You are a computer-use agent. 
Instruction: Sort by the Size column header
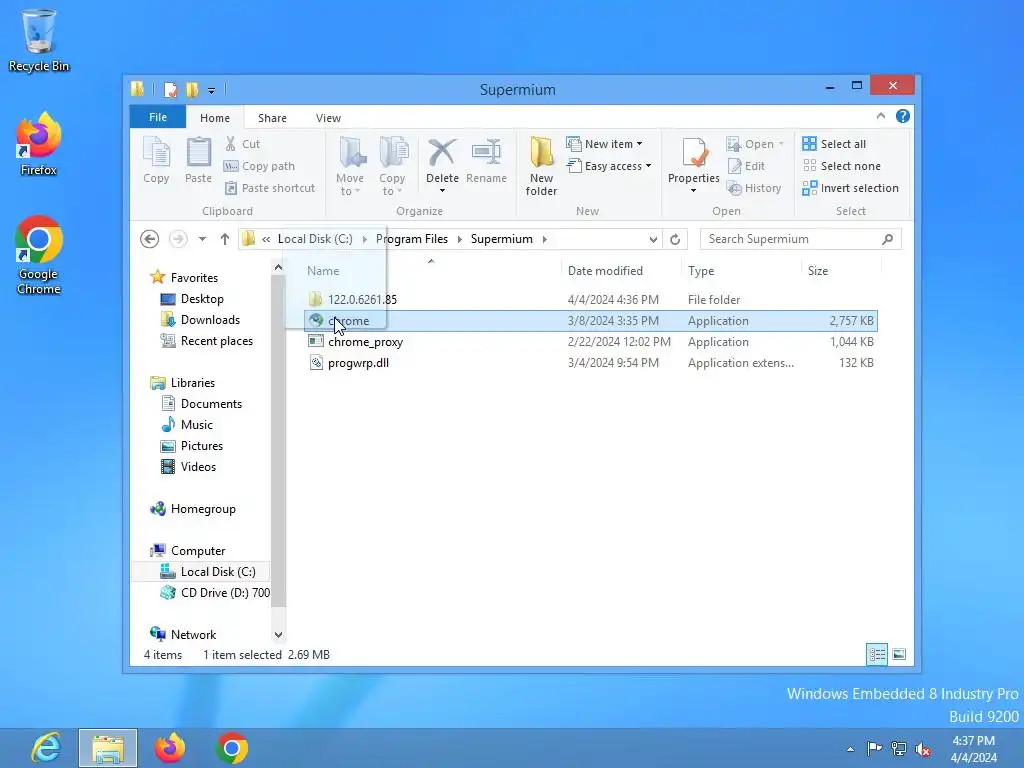[x=818, y=270]
